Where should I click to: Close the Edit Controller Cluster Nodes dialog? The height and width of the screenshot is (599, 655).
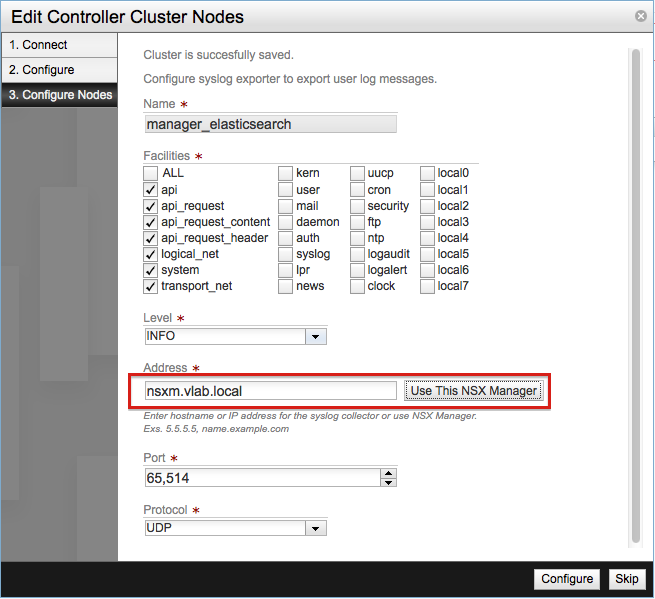click(x=640, y=16)
